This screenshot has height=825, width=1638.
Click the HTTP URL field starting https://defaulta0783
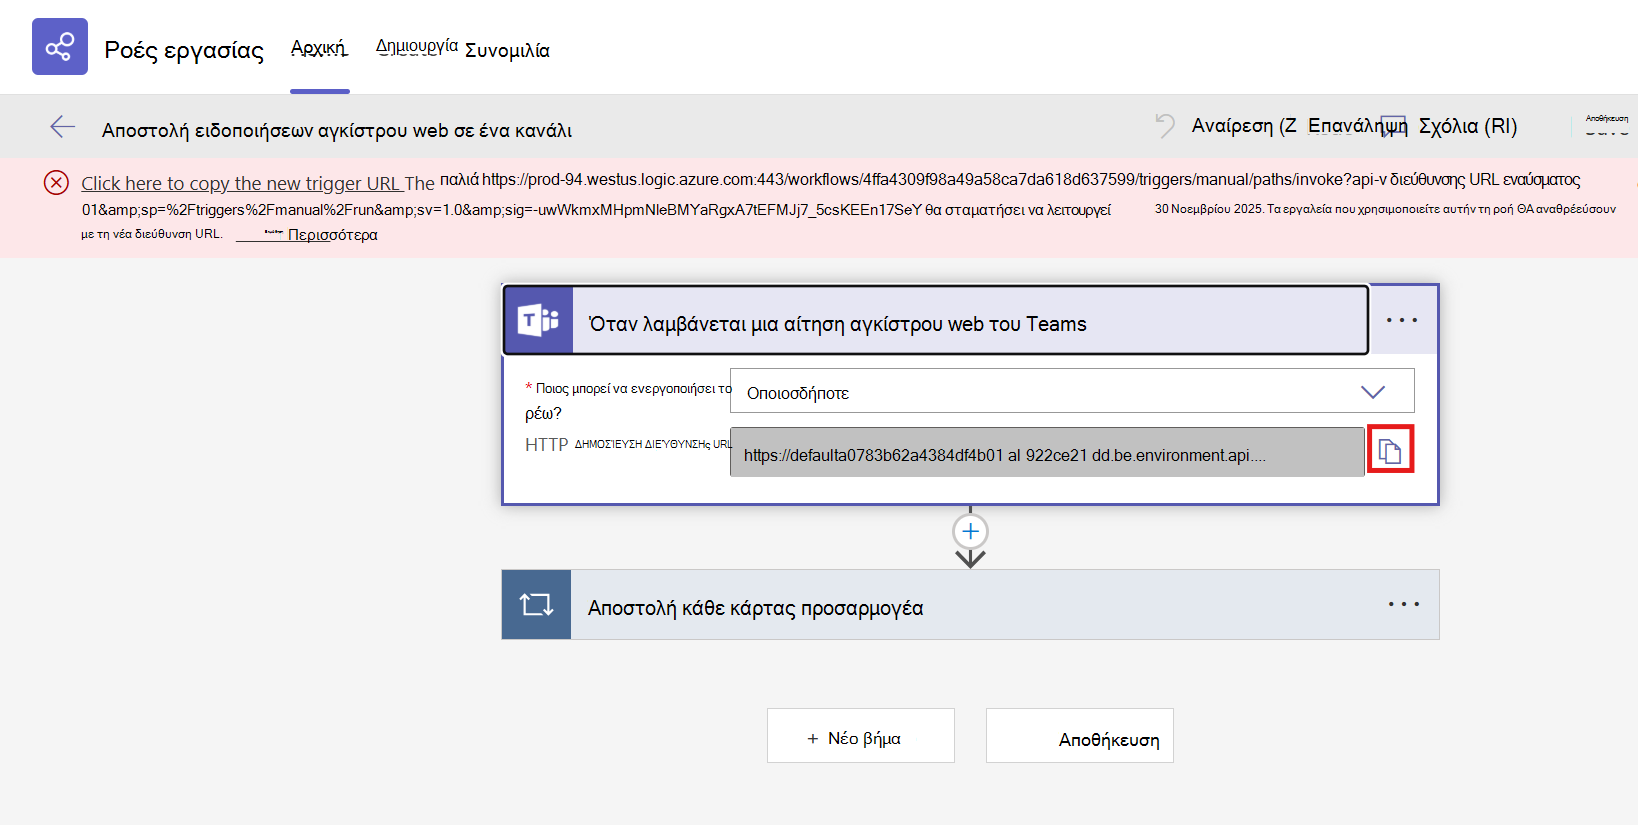pyautogui.click(x=1047, y=452)
